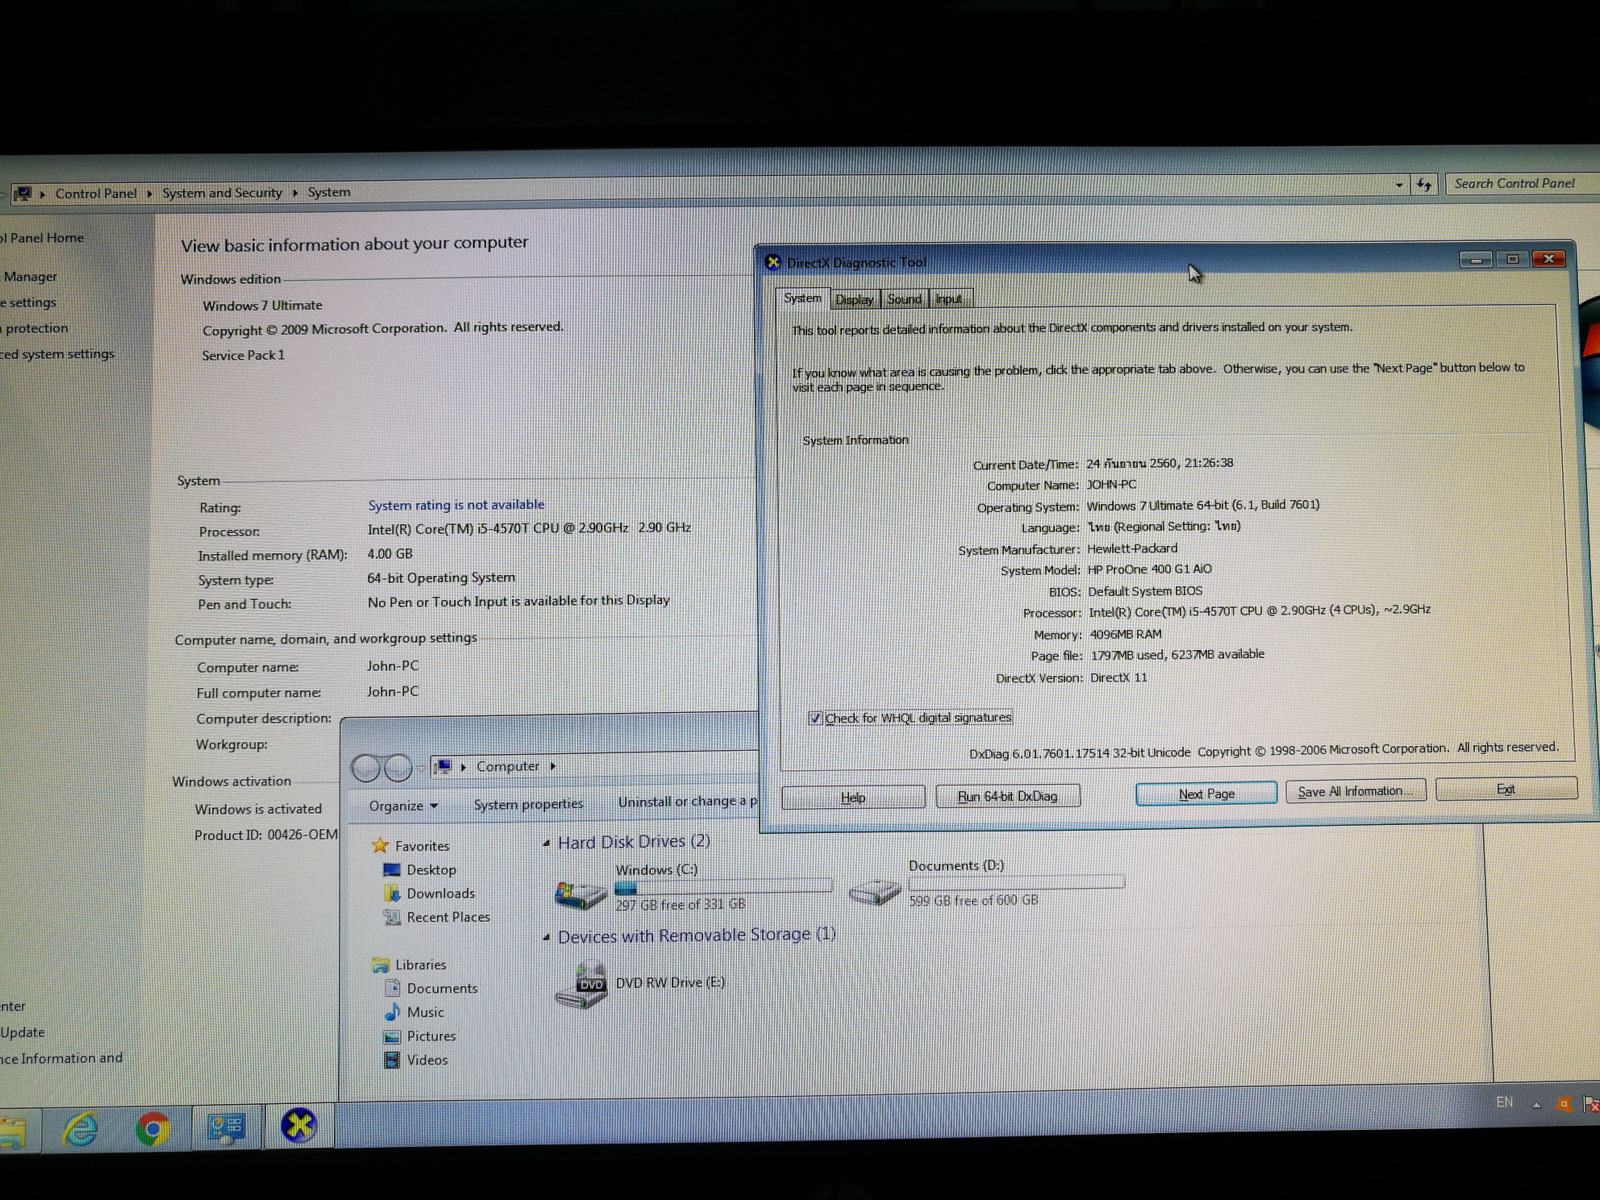This screenshot has width=1600, height=1200.
Task: Click Save All Information button
Action: 1355,791
